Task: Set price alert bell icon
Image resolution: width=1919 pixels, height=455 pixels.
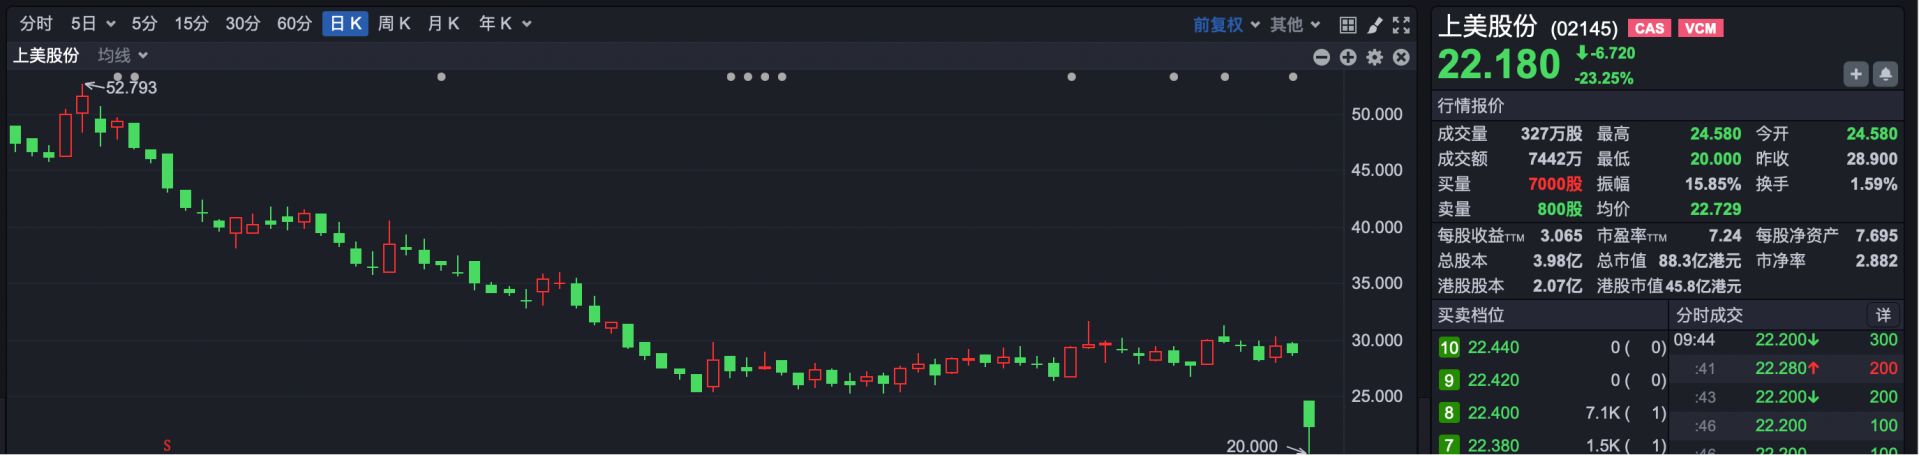Action: pos(1885,74)
